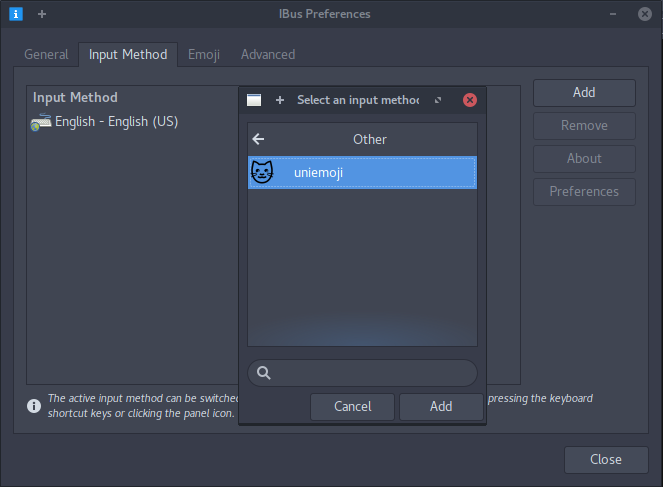Click the Close button at bottom right
Viewport: 663px width, 487px height.
point(605,459)
